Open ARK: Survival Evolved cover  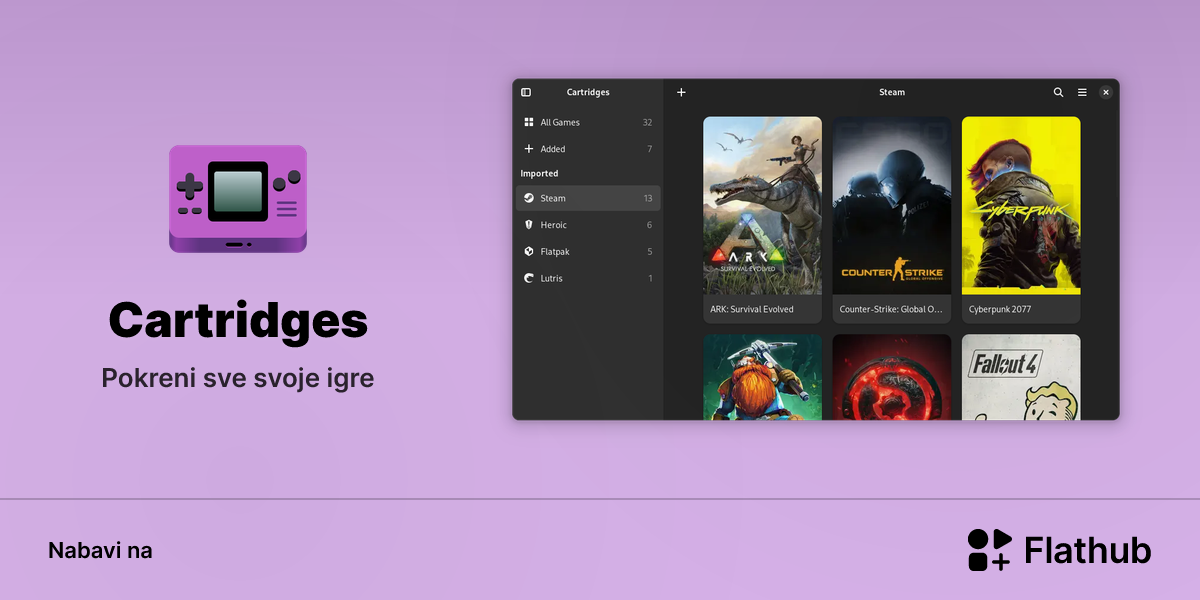(762, 206)
